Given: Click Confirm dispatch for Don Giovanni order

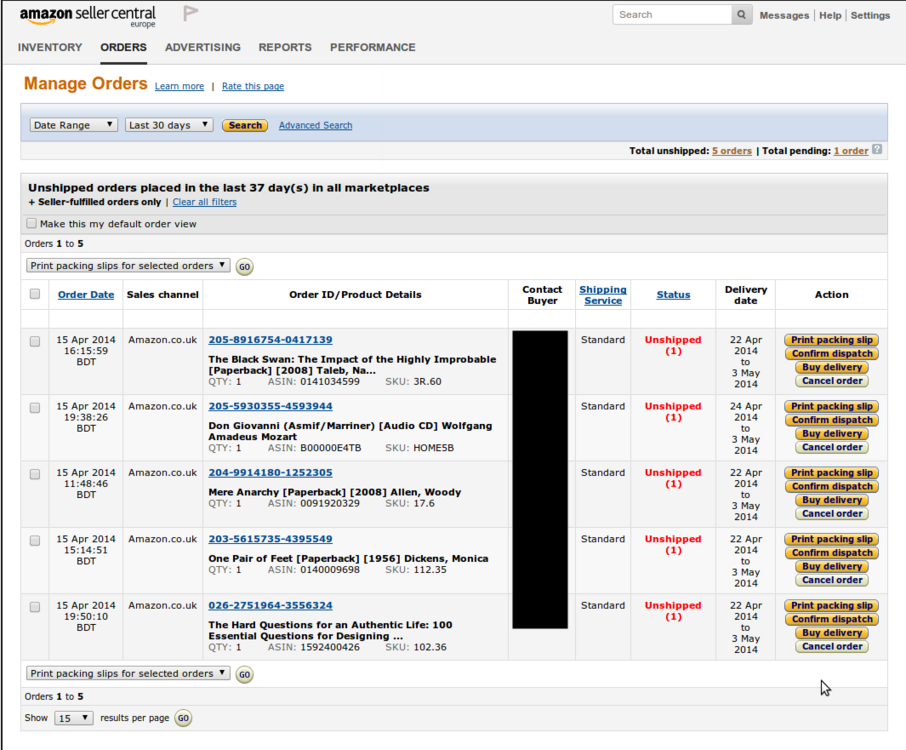Looking at the screenshot, I should coord(831,420).
